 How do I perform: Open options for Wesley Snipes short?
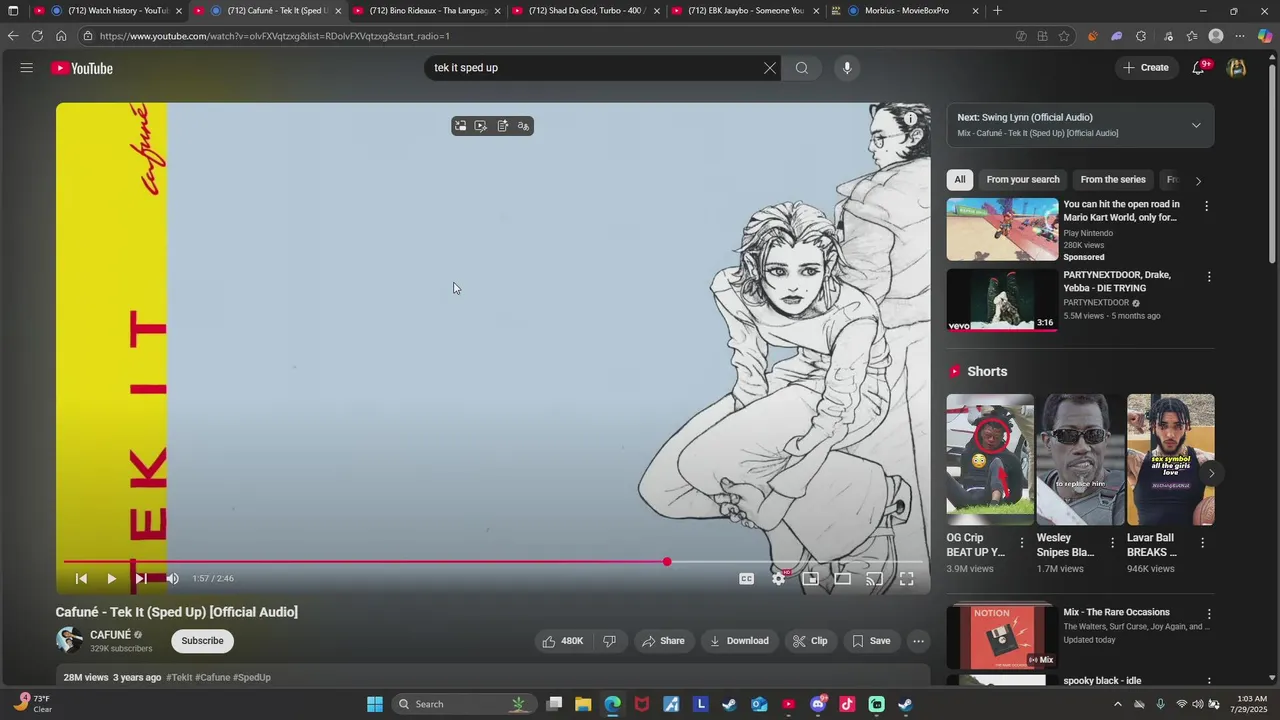coord(1112,543)
